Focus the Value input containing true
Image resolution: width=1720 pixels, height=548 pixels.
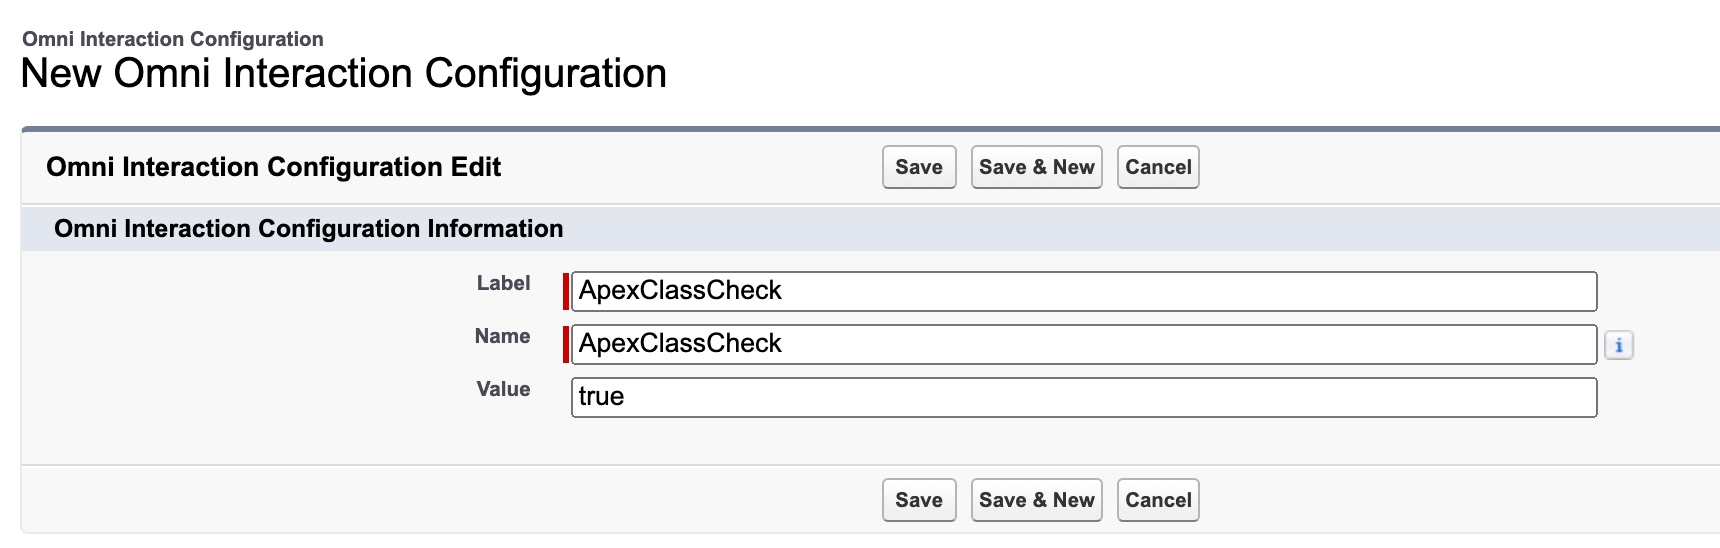(x=1084, y=397)
